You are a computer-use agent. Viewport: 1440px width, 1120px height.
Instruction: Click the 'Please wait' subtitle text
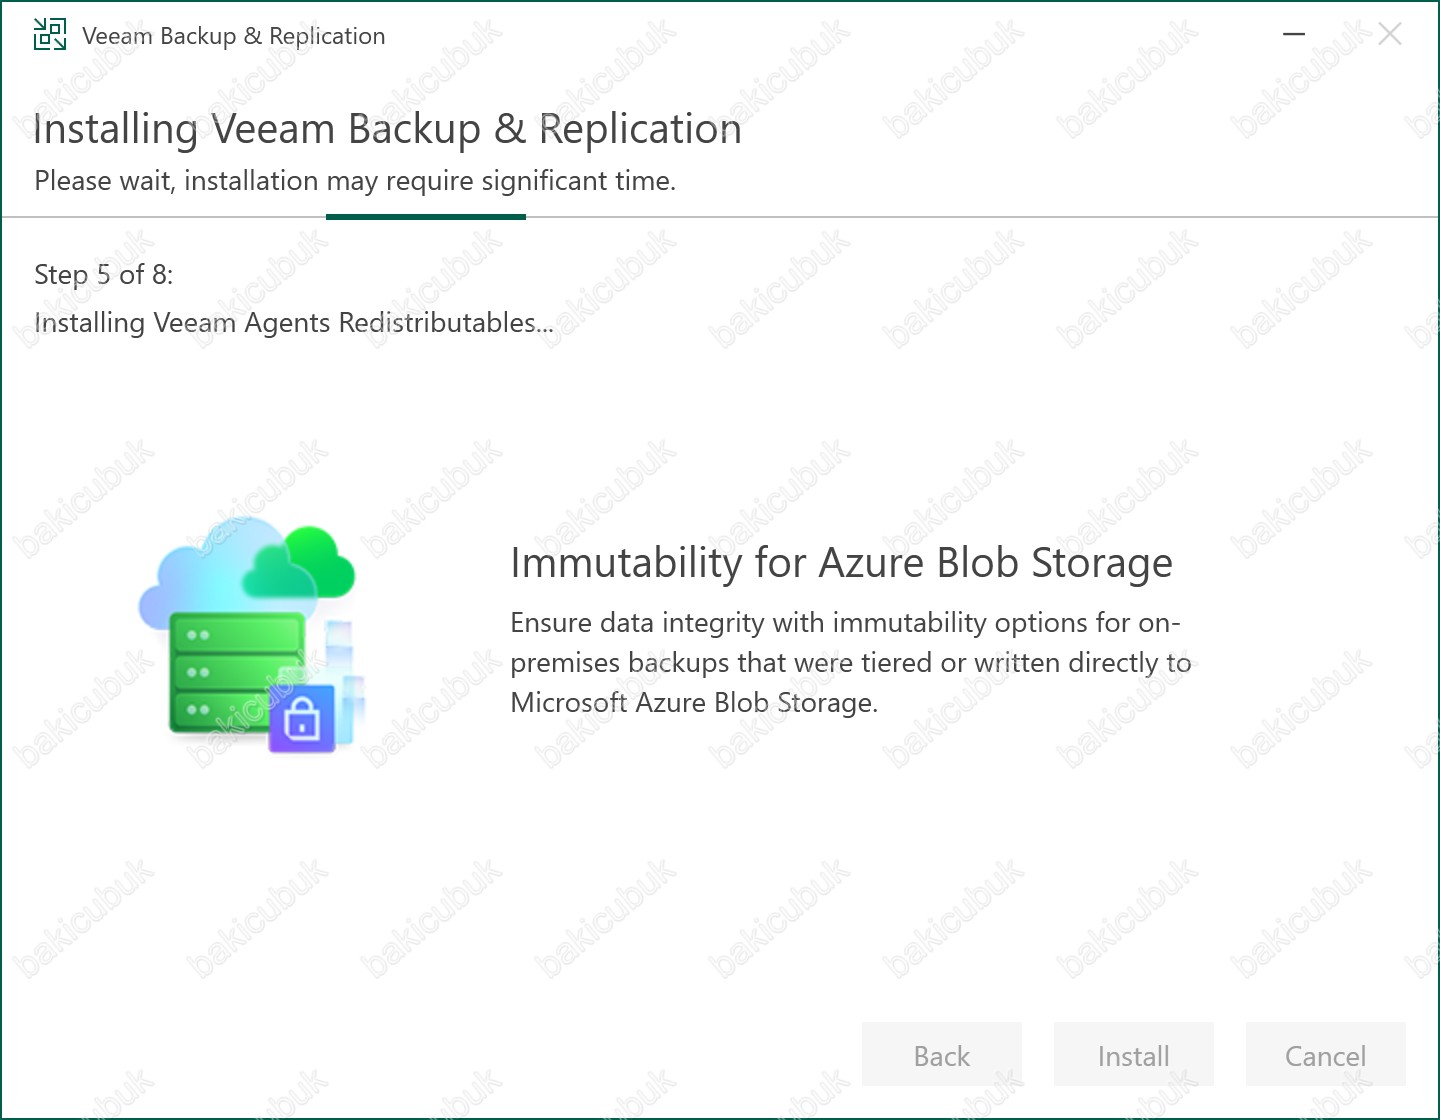(x=355, y=181)
